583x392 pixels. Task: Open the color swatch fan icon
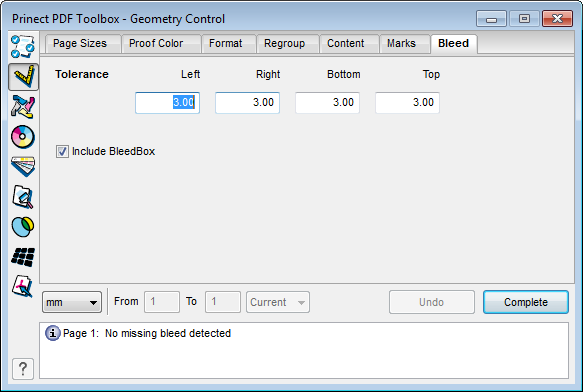pos(23,167)
